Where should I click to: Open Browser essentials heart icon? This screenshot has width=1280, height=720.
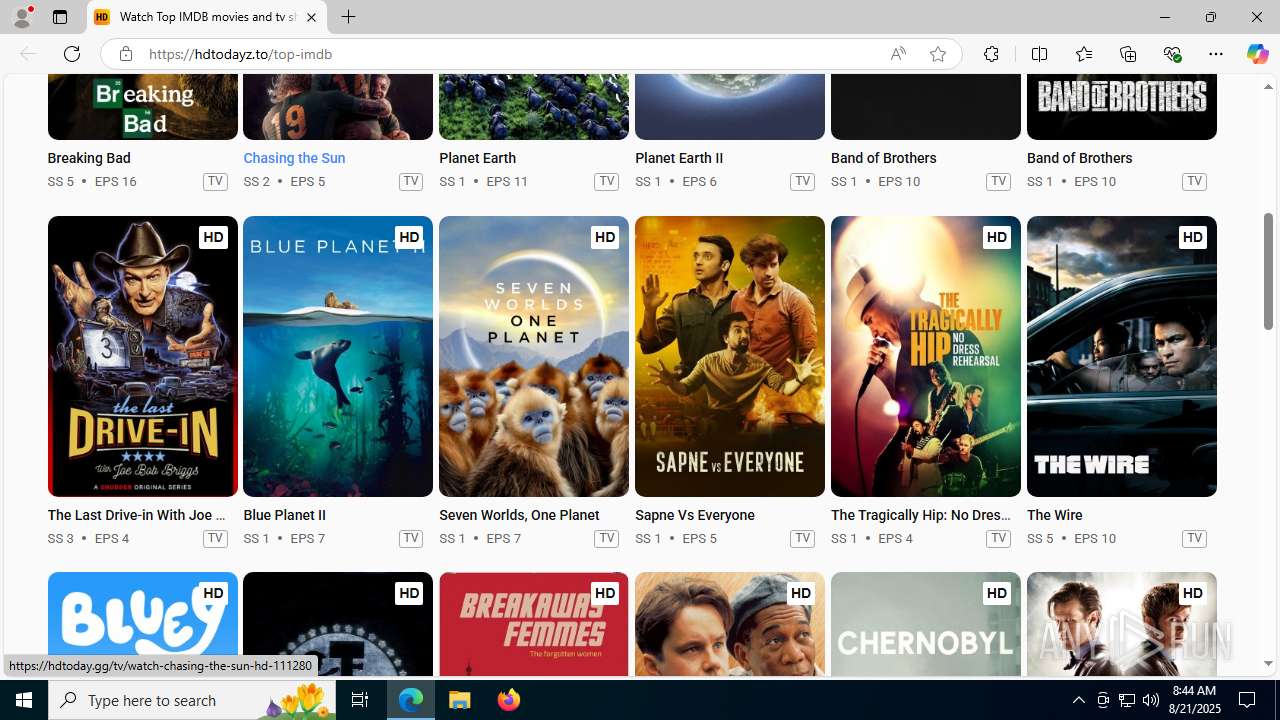pos(1172,54)
